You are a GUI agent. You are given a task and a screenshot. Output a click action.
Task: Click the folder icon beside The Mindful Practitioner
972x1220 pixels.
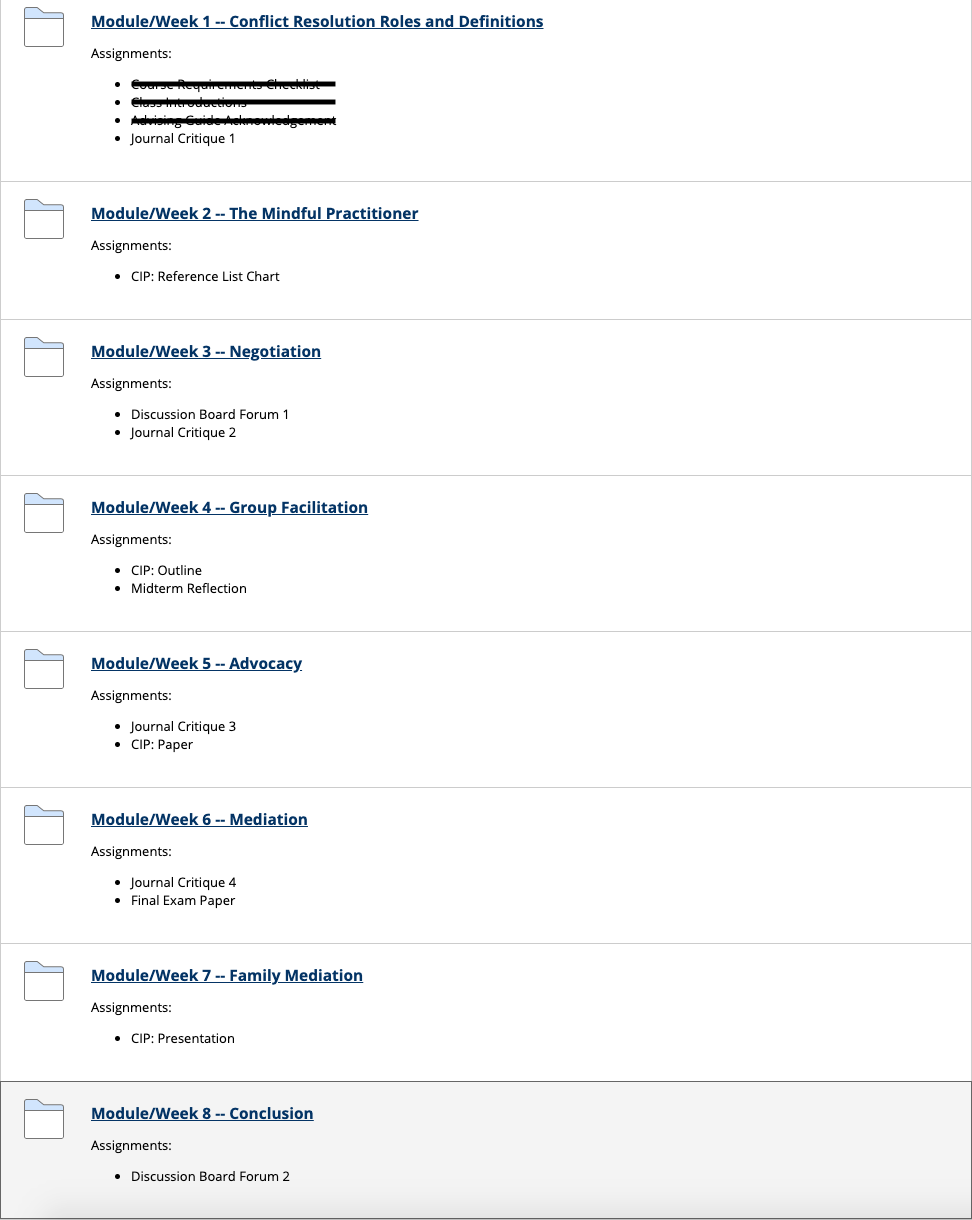click(x=44, y=219)
